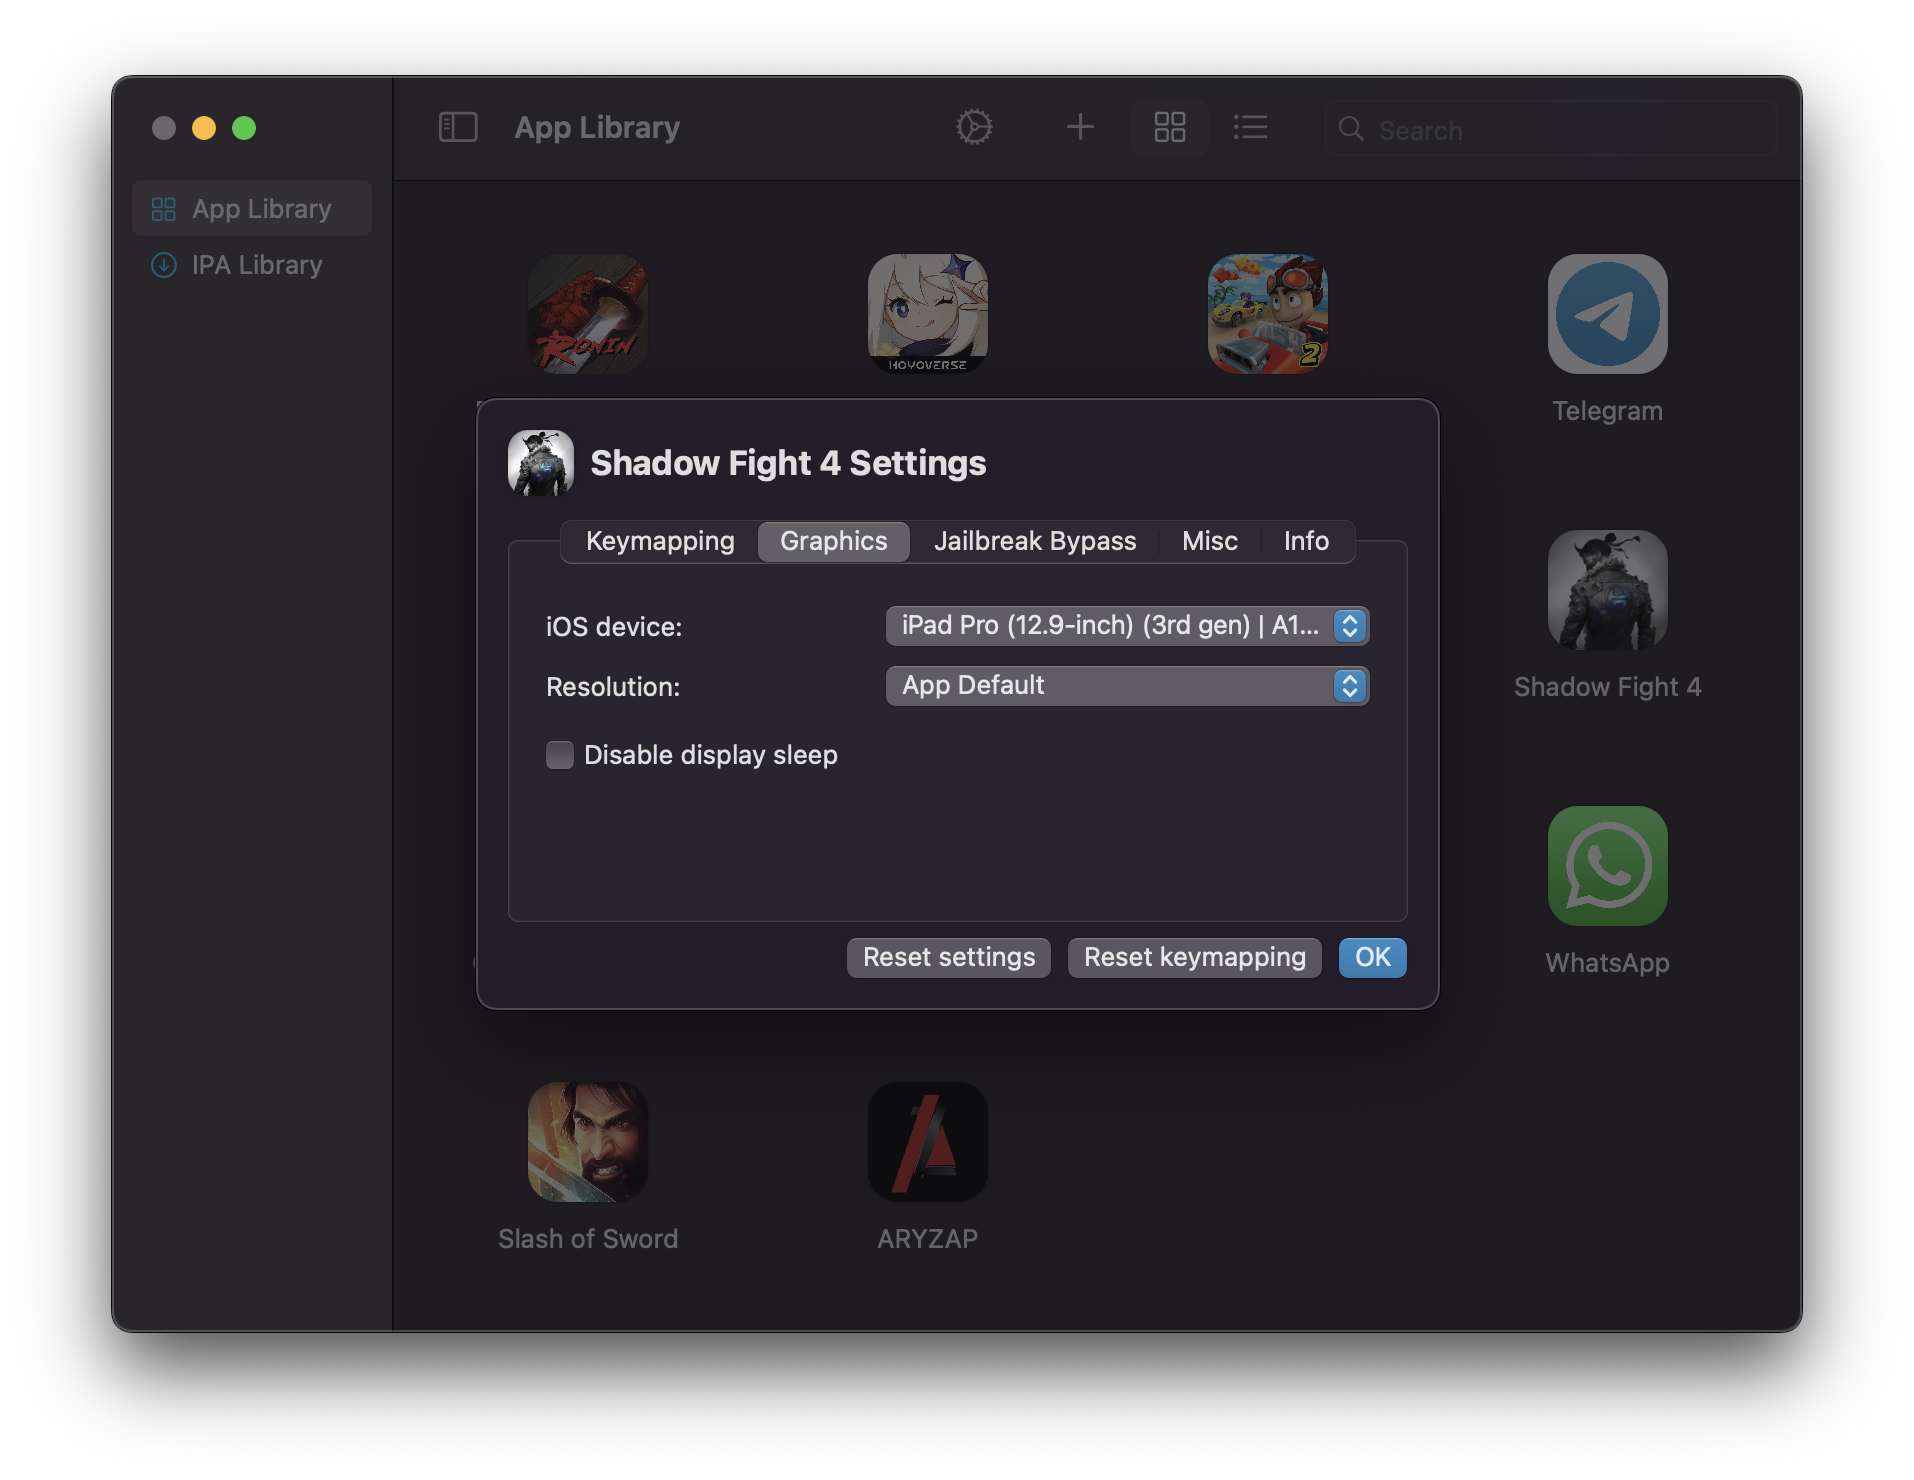
Task: Open the Ronin game app icon
Action: pos(588,314)
